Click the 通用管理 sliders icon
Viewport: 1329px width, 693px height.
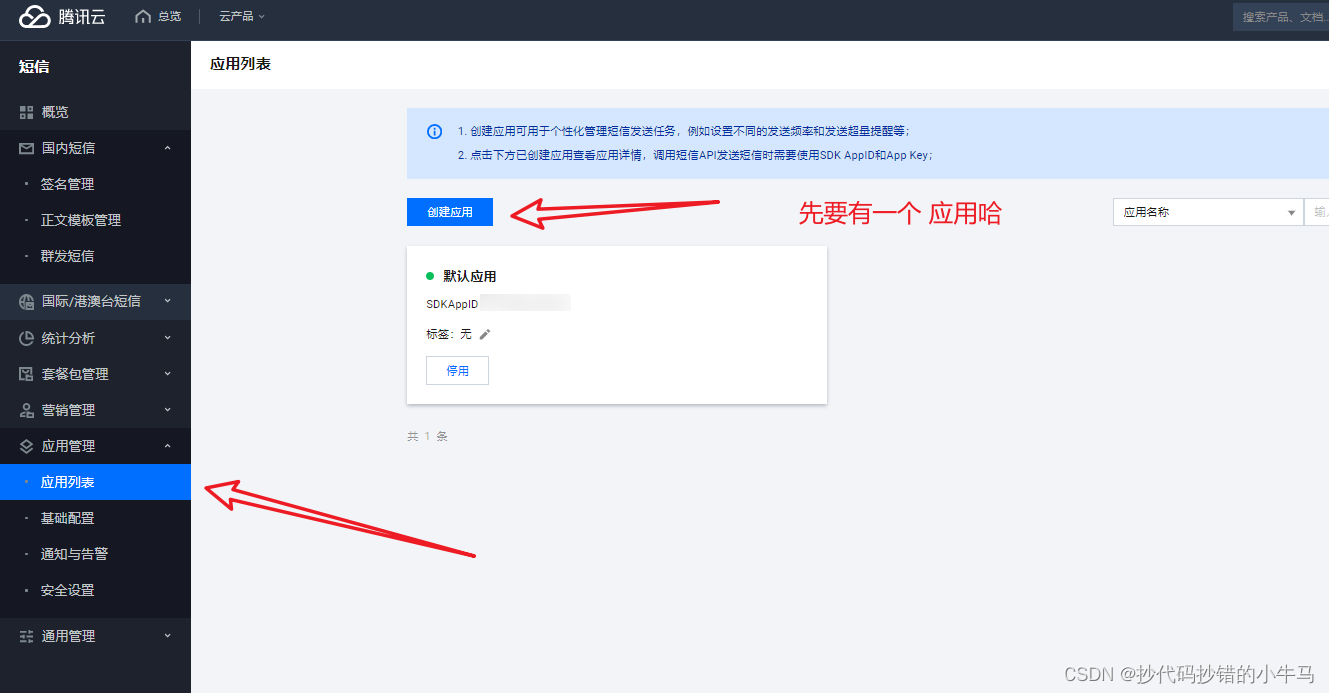pyautogui.click(x=27, y=636)
